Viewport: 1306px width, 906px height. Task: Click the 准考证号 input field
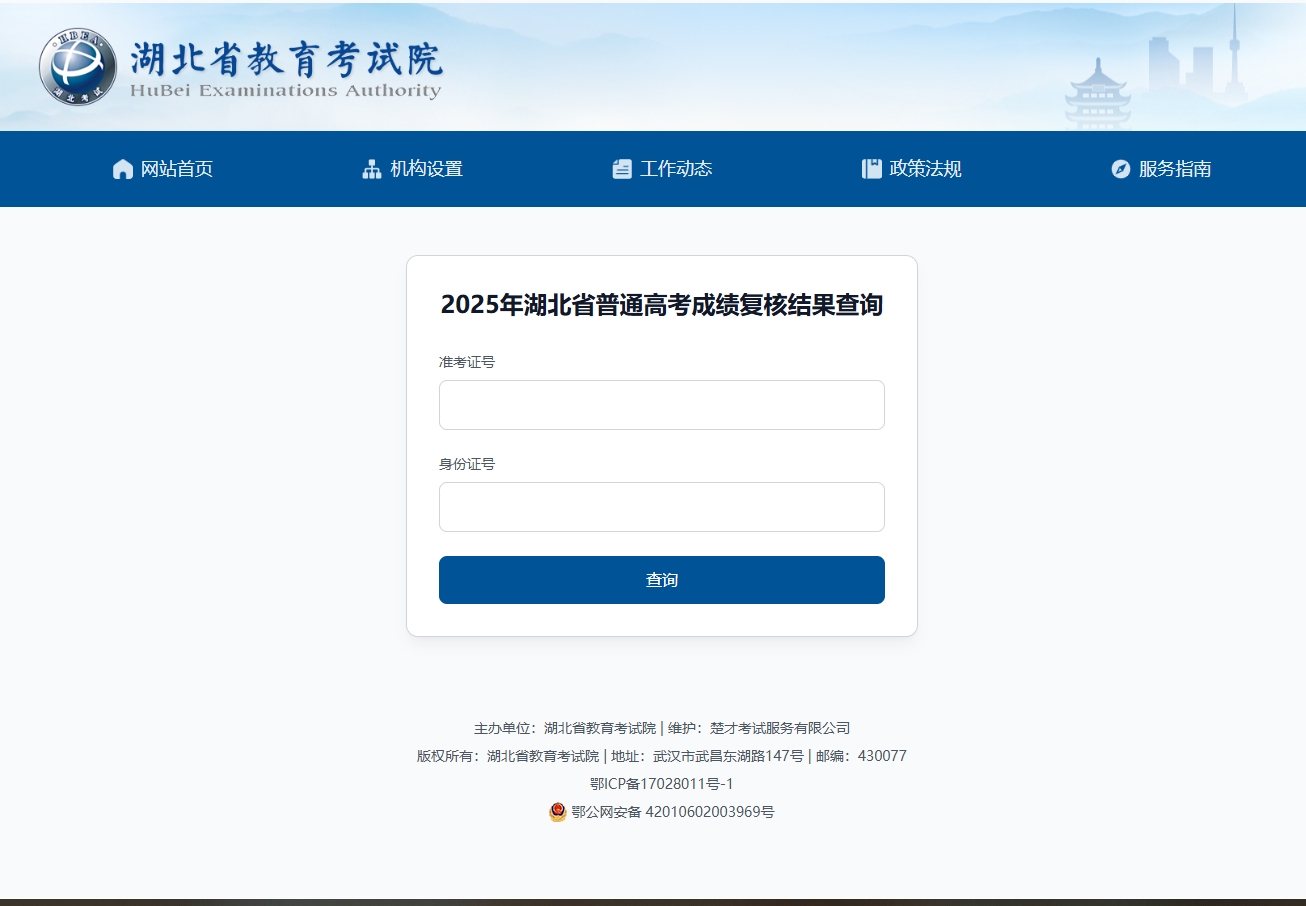click(x=661, y=405)
